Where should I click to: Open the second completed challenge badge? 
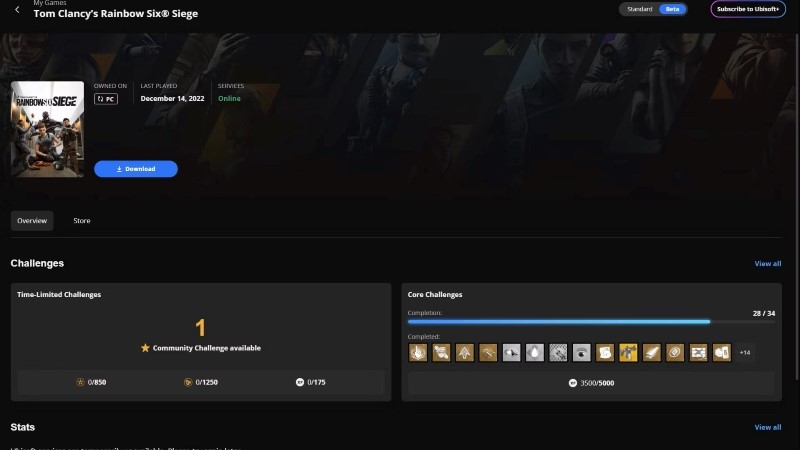441,353
